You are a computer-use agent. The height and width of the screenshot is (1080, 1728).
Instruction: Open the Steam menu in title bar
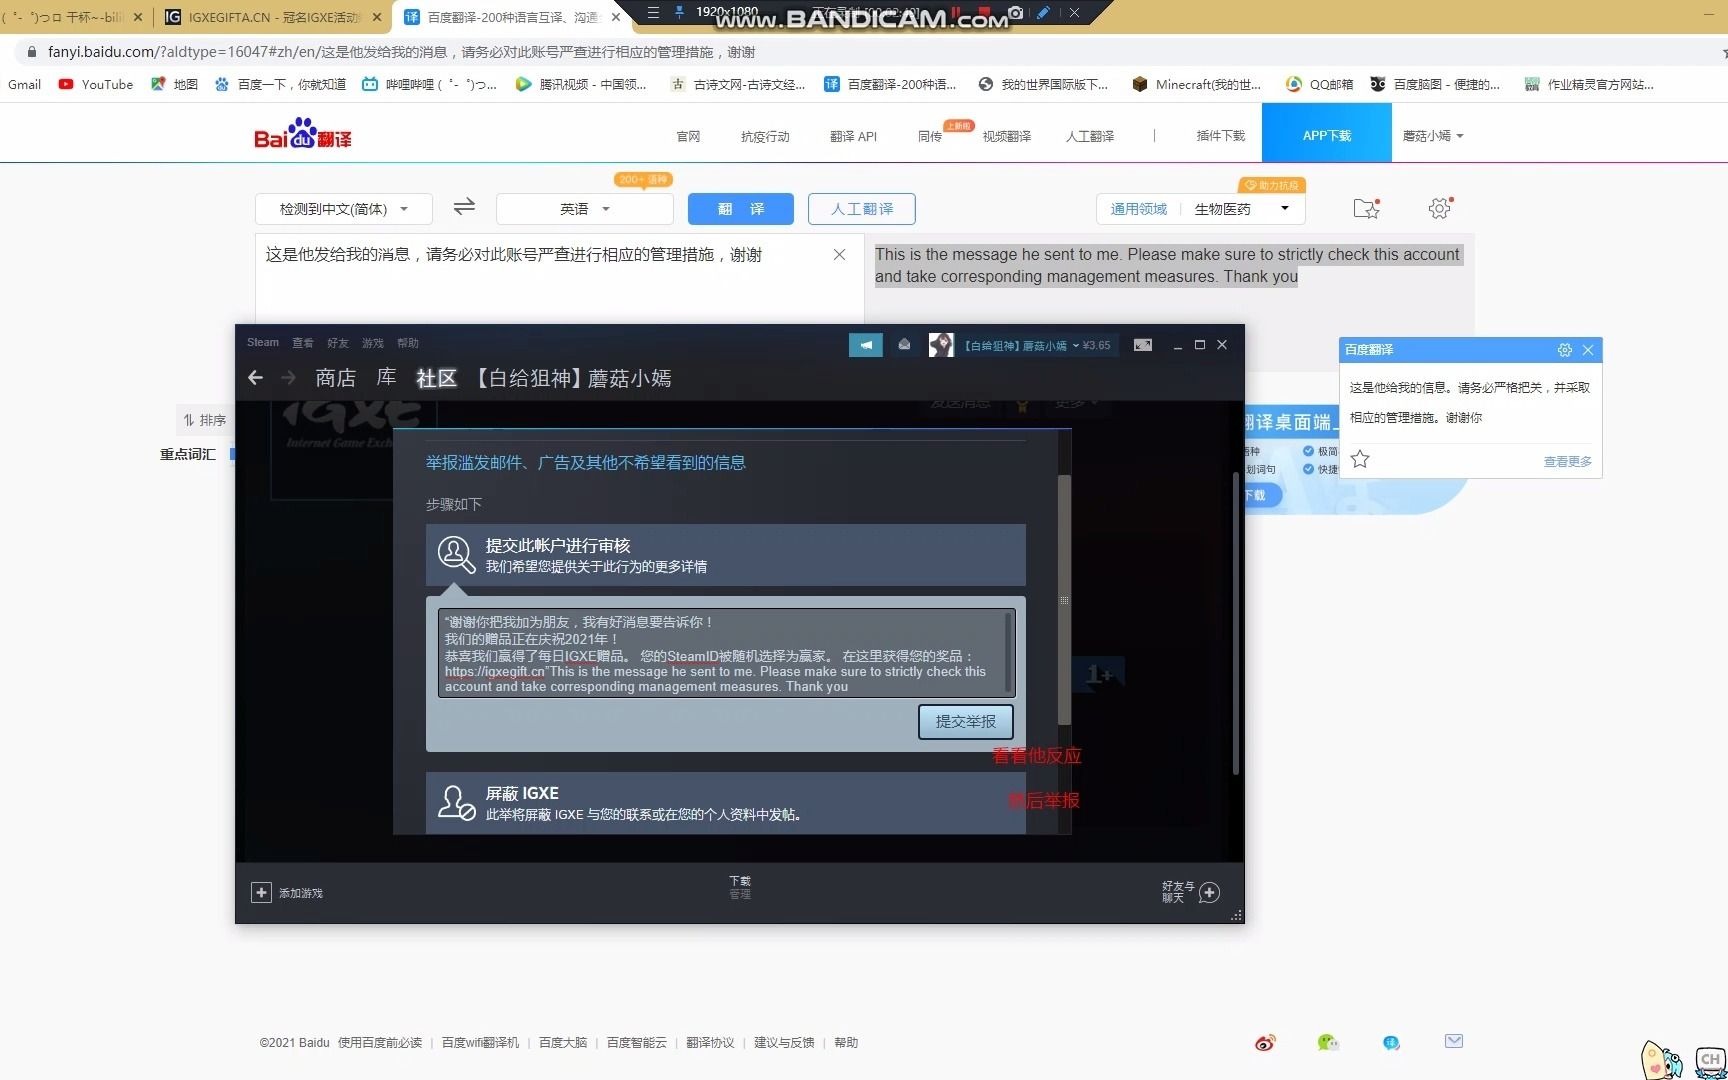(x=263, y=343)
